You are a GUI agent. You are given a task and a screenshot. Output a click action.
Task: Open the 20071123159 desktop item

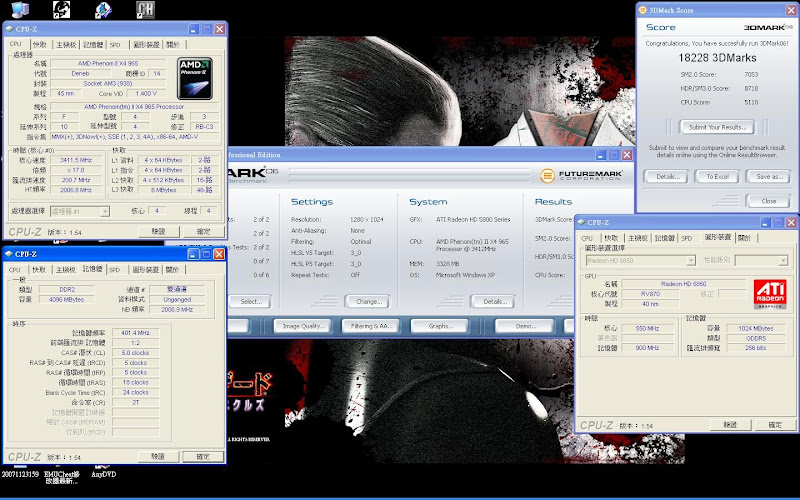[20, 474]
